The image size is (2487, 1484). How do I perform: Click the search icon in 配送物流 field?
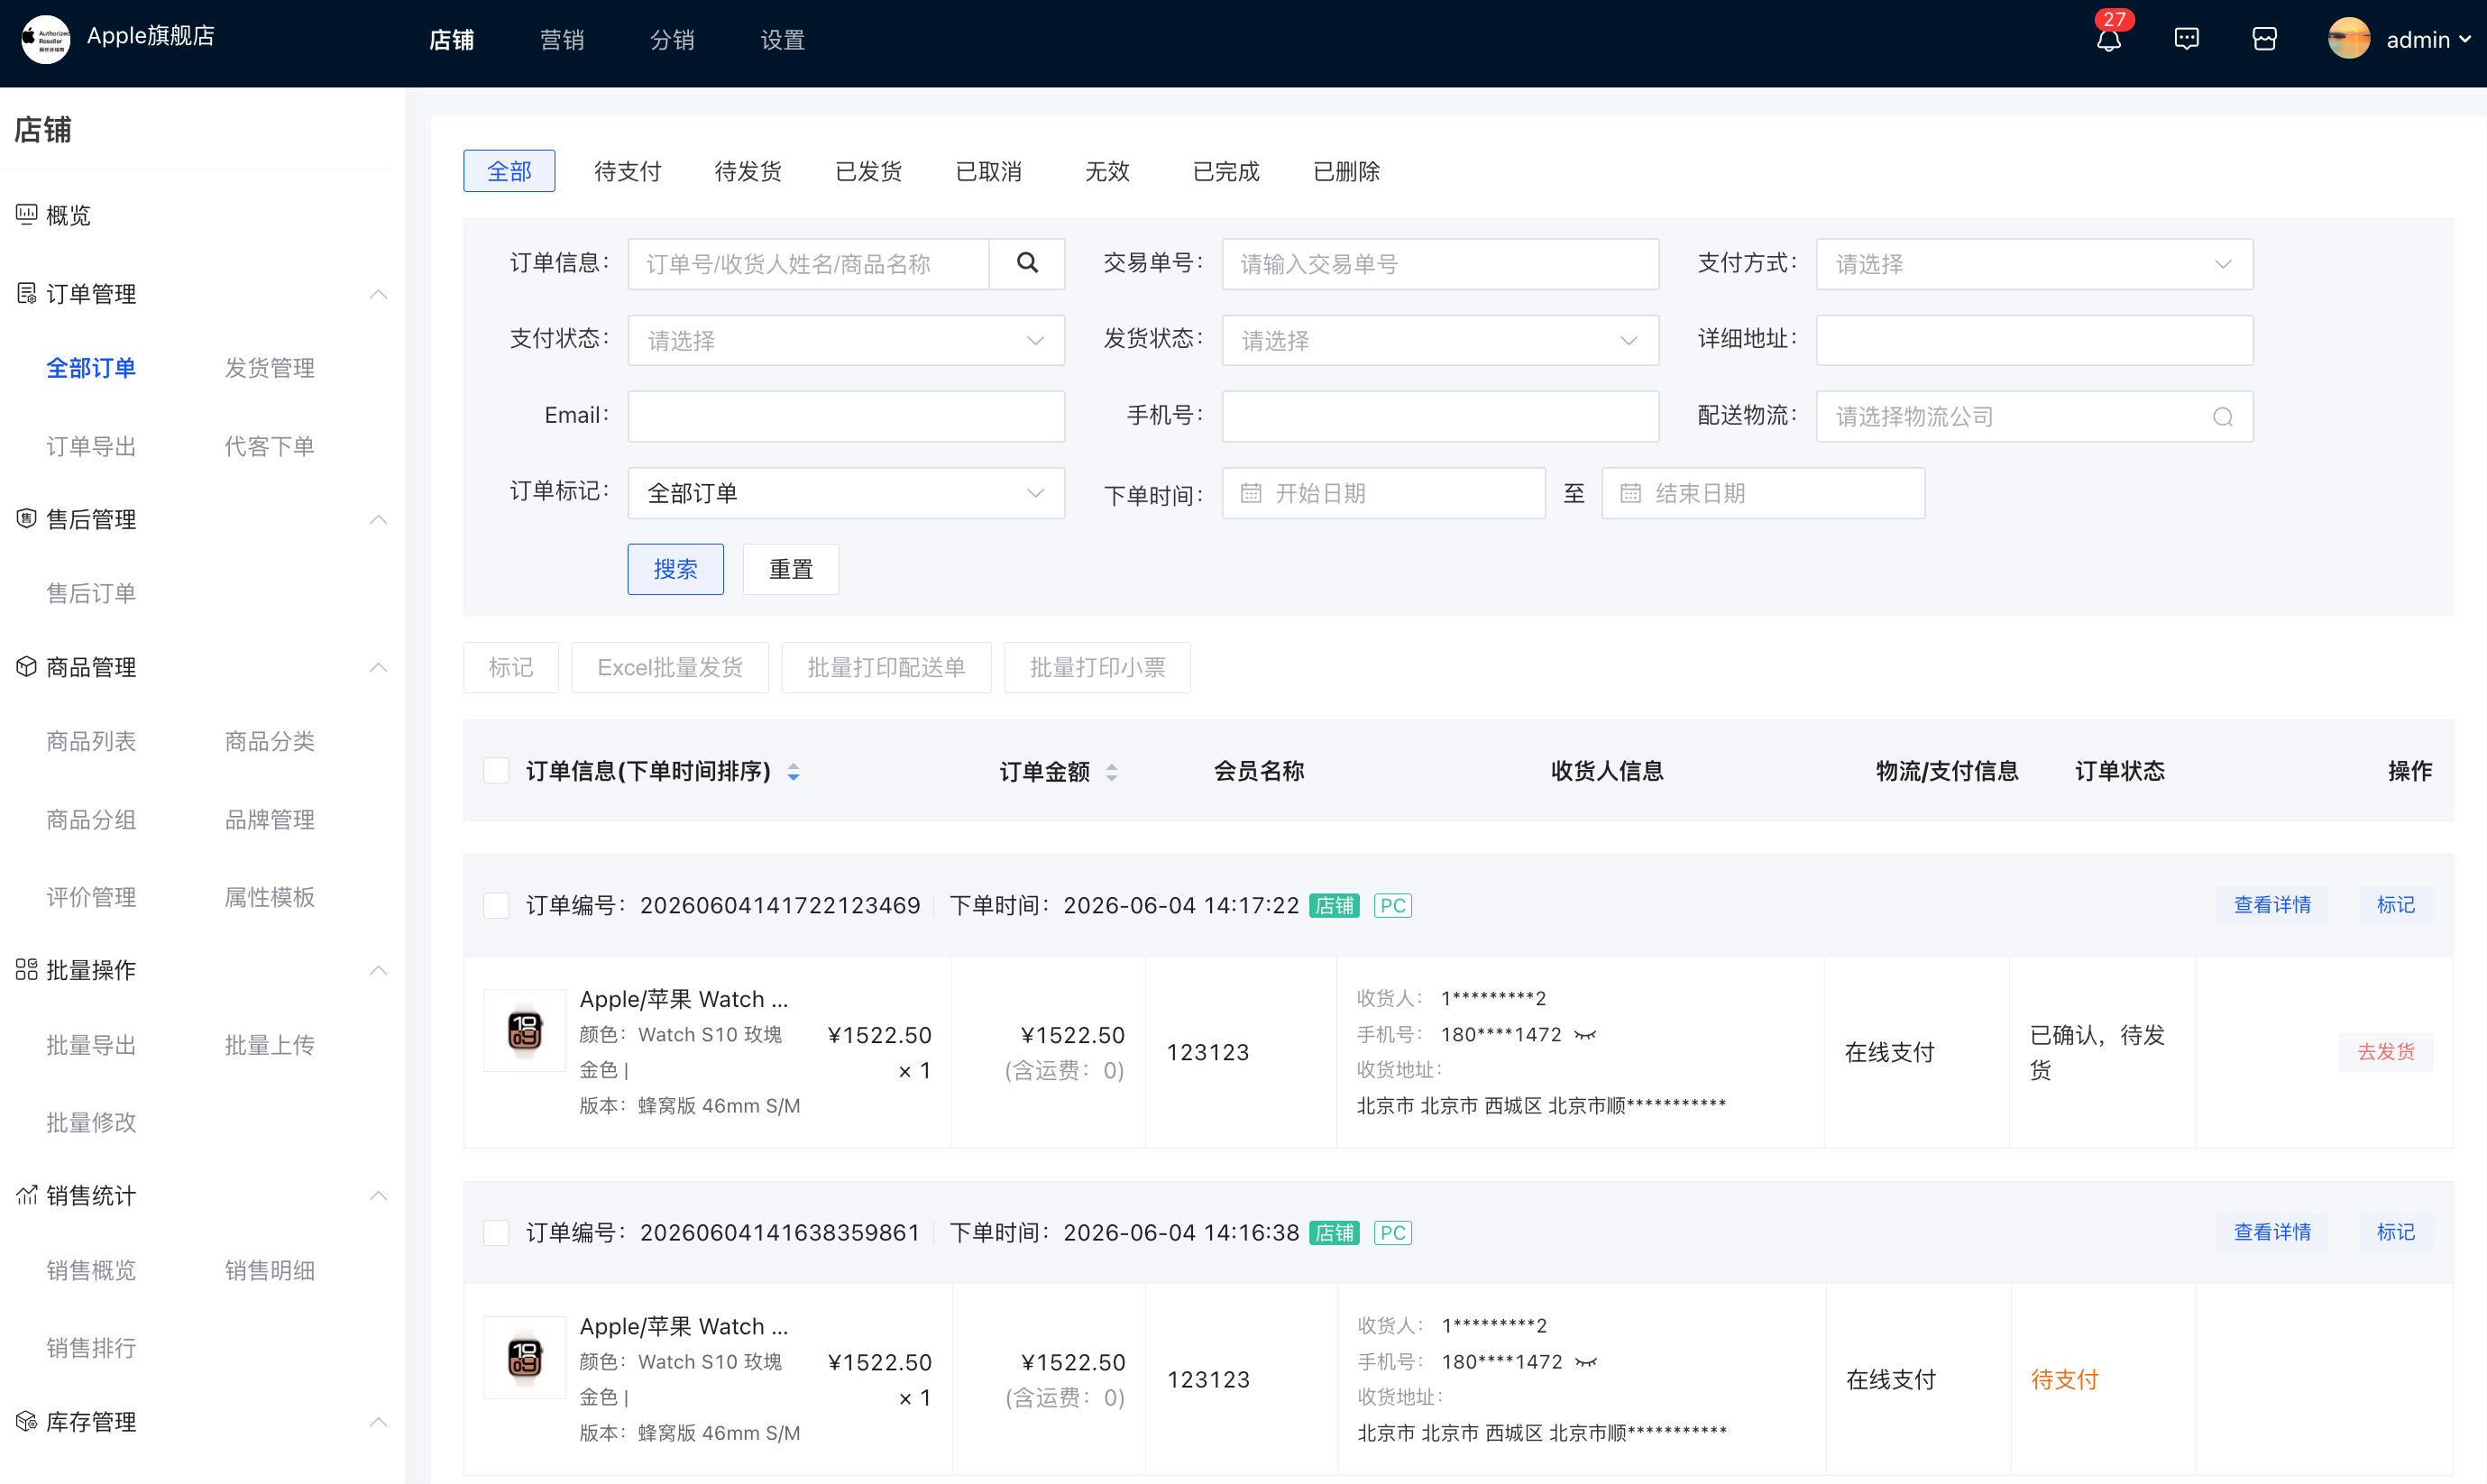click(x=2222, y=417)
